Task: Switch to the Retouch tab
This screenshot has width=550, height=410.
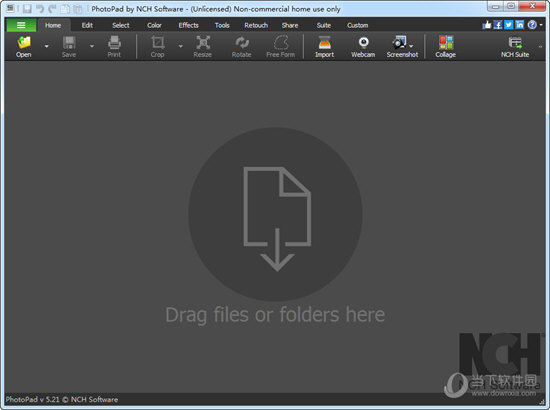Action: (256, 25)
